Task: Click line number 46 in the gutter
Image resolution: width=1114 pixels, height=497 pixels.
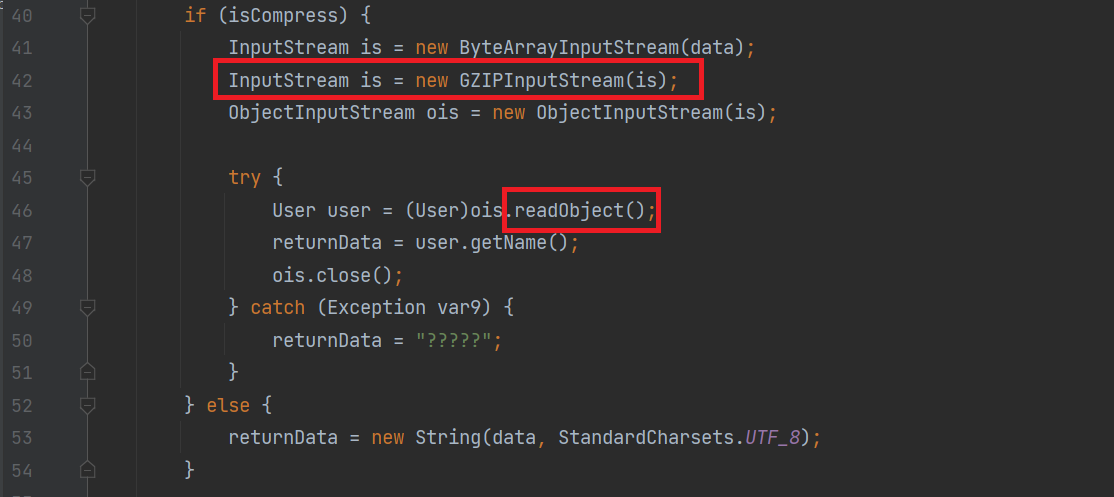Action: pyautogui.click(x=20, y=211)
